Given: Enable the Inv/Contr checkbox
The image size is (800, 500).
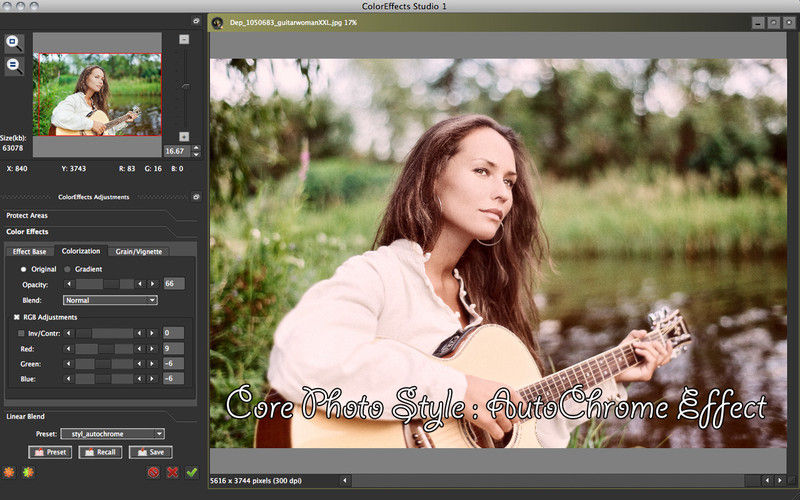Looking at the screenshot, I should pos(21,333).
